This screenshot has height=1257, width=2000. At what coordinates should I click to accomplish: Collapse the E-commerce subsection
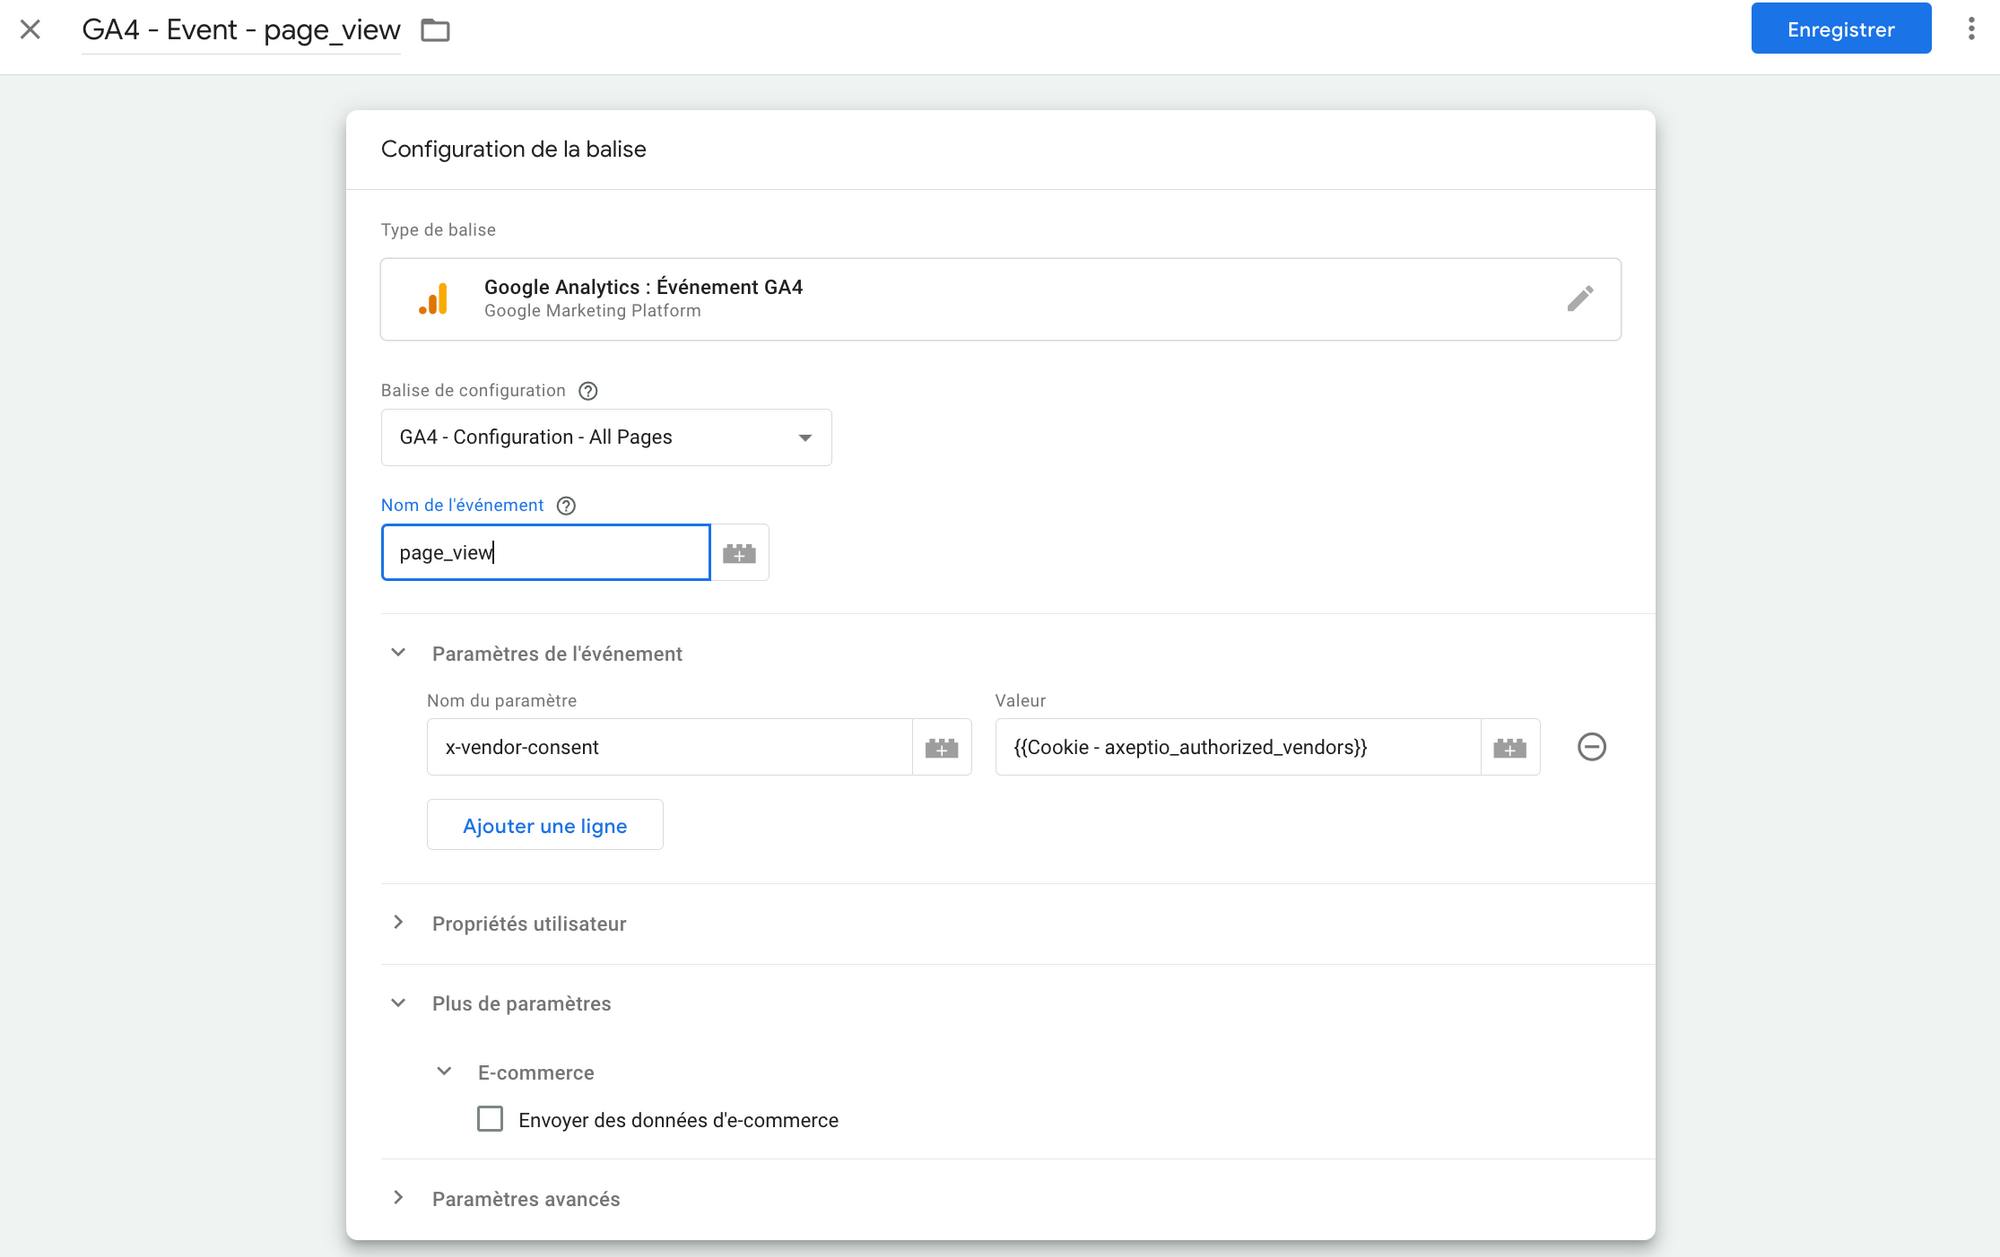click(x=444, y=1072)
